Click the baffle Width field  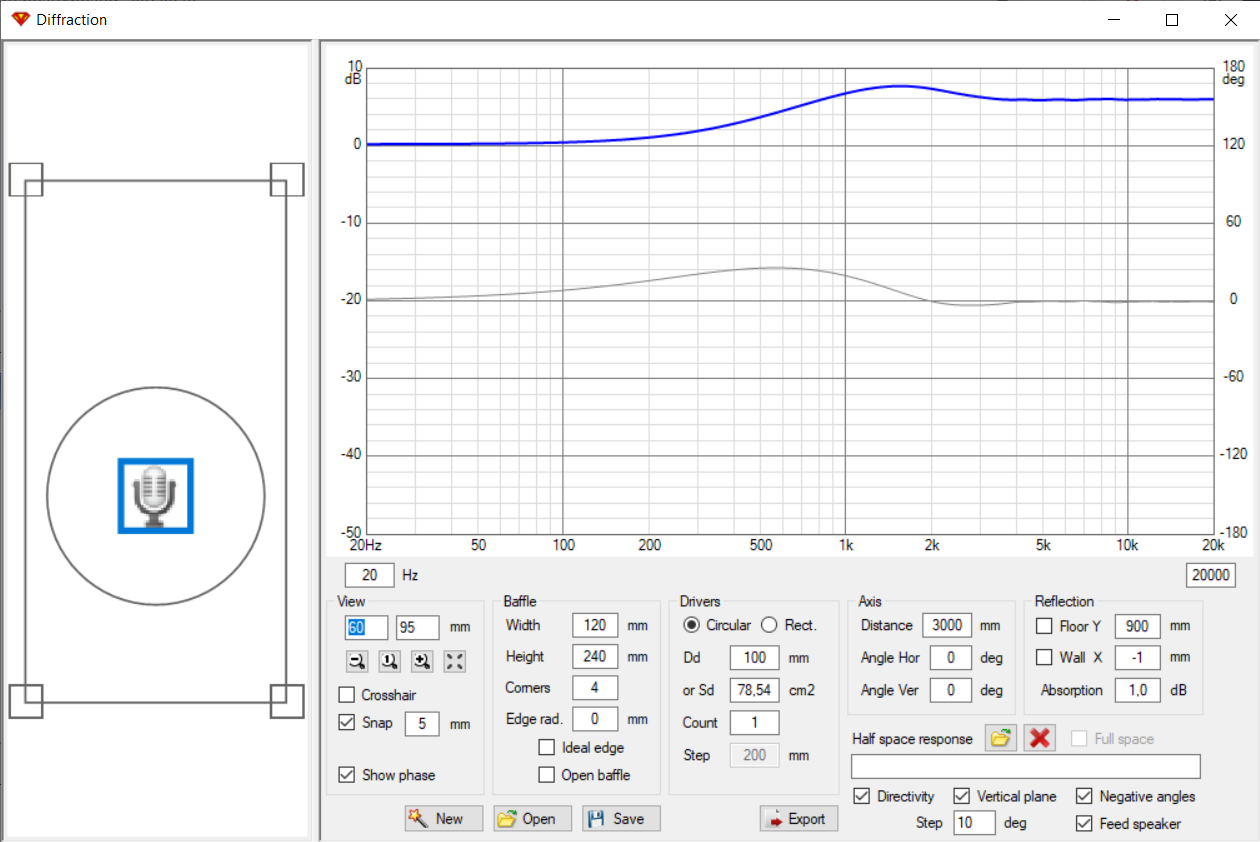coord(595,625)
